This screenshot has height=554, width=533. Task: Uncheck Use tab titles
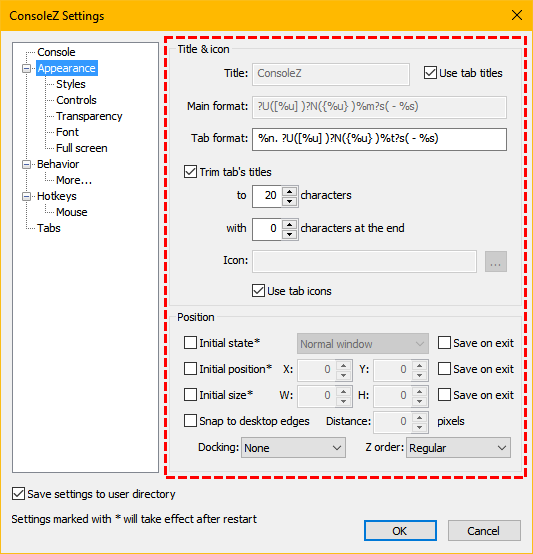click(430, 73)
